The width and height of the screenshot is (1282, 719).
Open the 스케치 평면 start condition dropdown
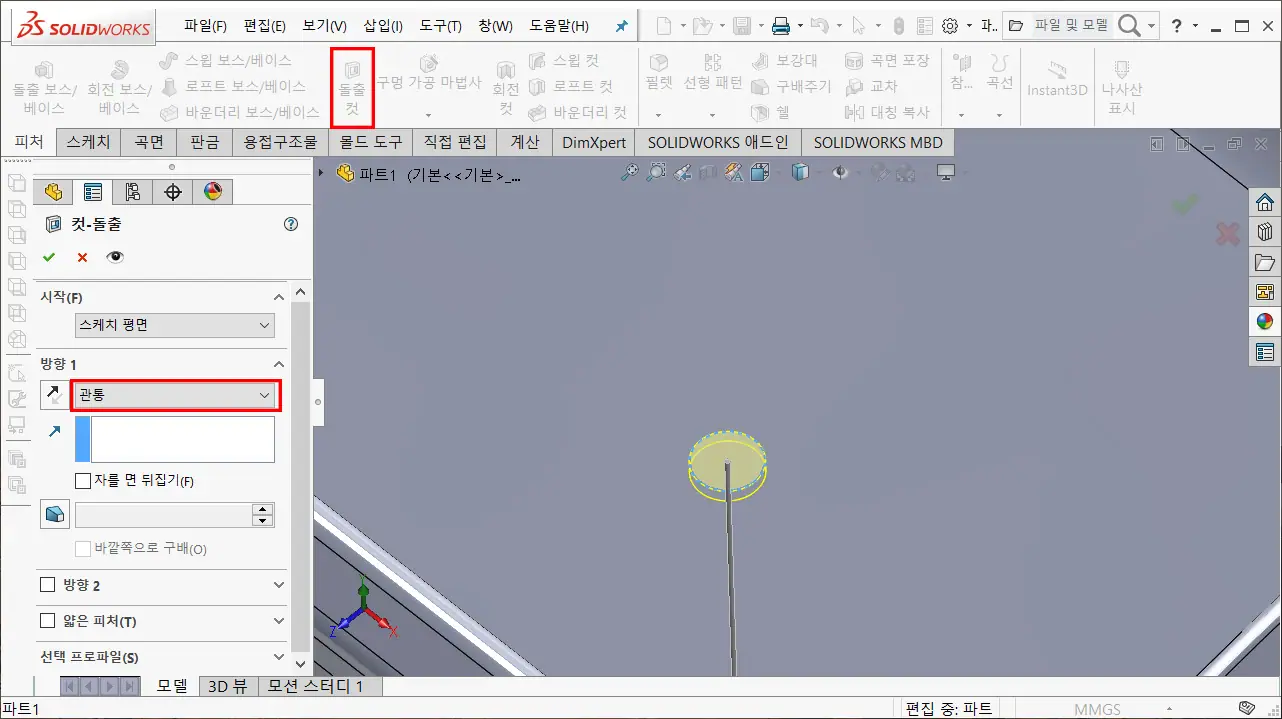(x=175, y=325)
